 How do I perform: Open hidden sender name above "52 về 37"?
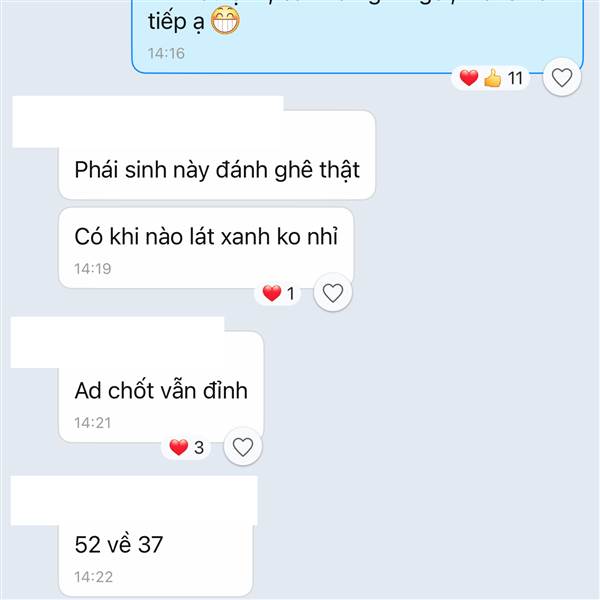(134, 501)
